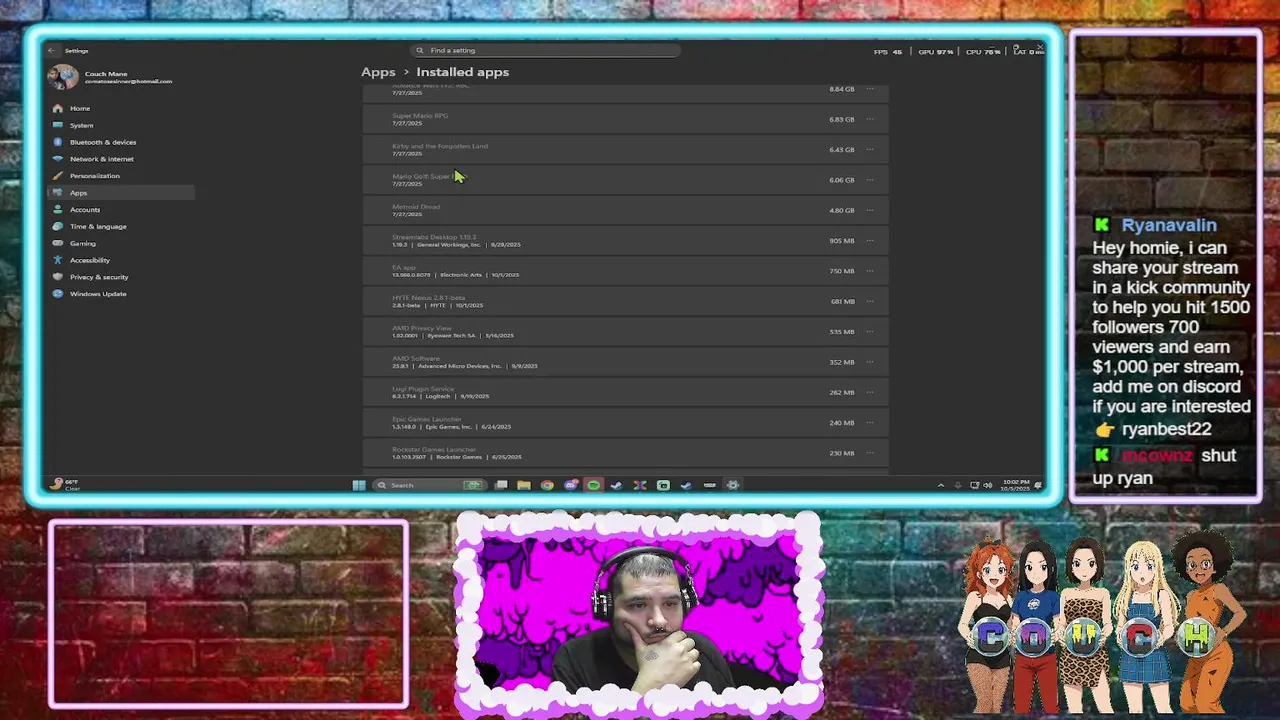Open File Explorer from the taskbar

pos(523,485)
